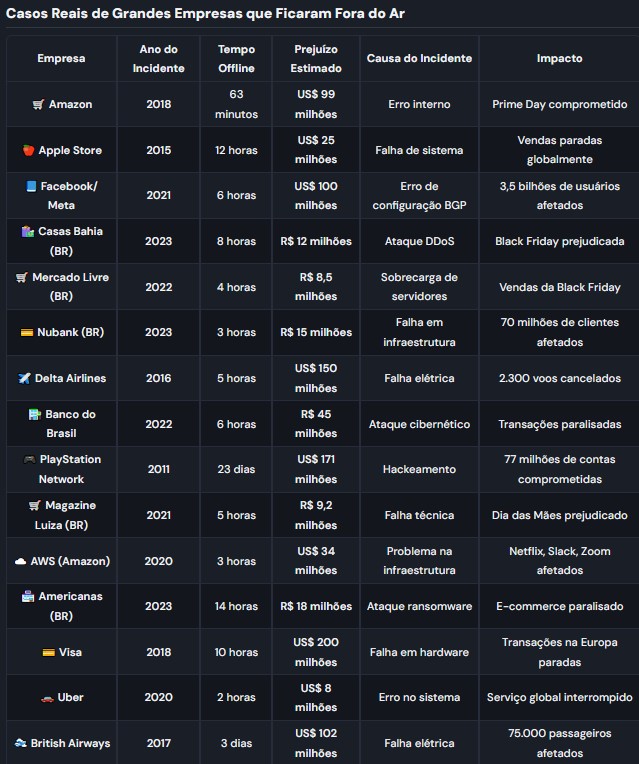Select the Mercado Livre (BR) company cell
The image size is (639, 764).
pyautogui.click(x=61, y=287)
